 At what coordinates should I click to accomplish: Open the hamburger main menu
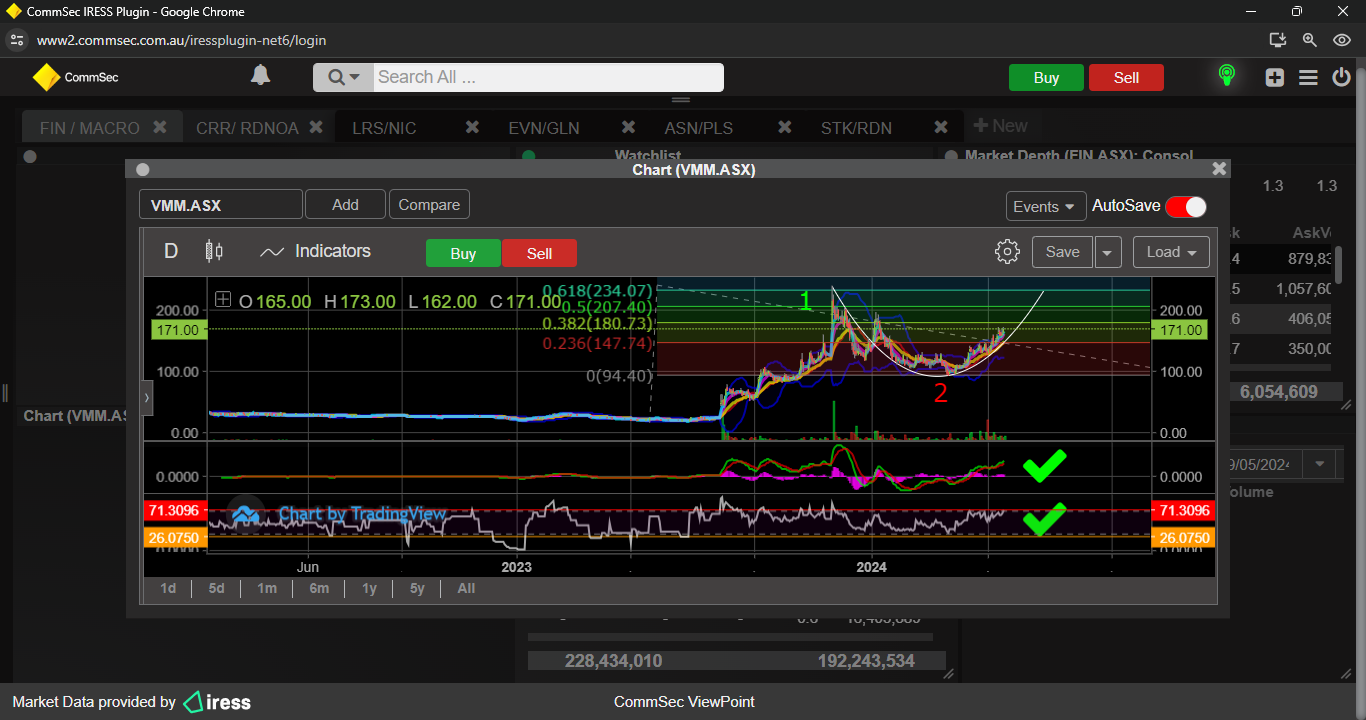click(x=1308, y=77)
